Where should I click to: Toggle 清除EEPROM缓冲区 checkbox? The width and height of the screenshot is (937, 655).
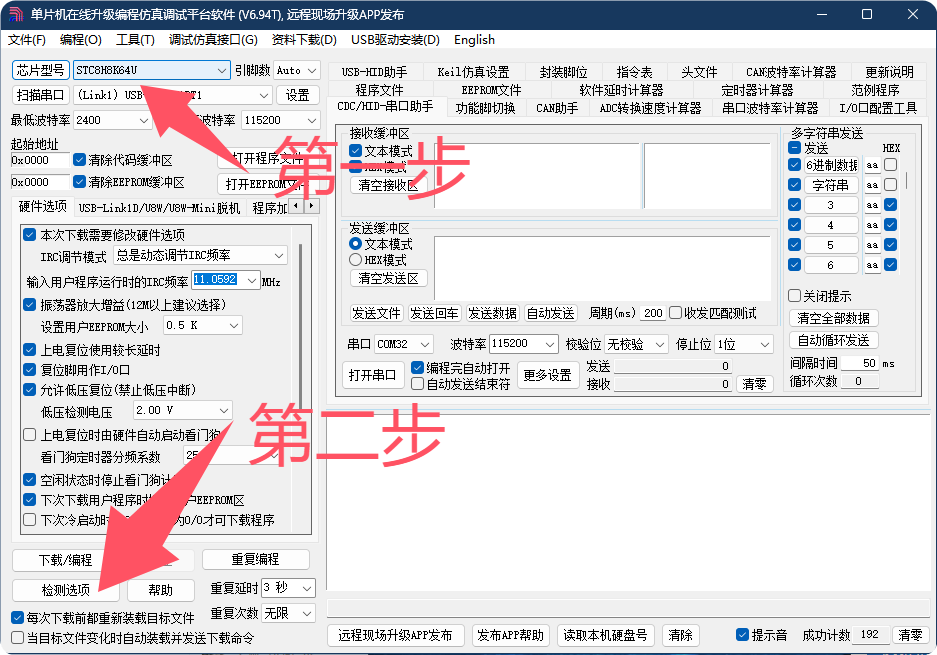(79, 181)
